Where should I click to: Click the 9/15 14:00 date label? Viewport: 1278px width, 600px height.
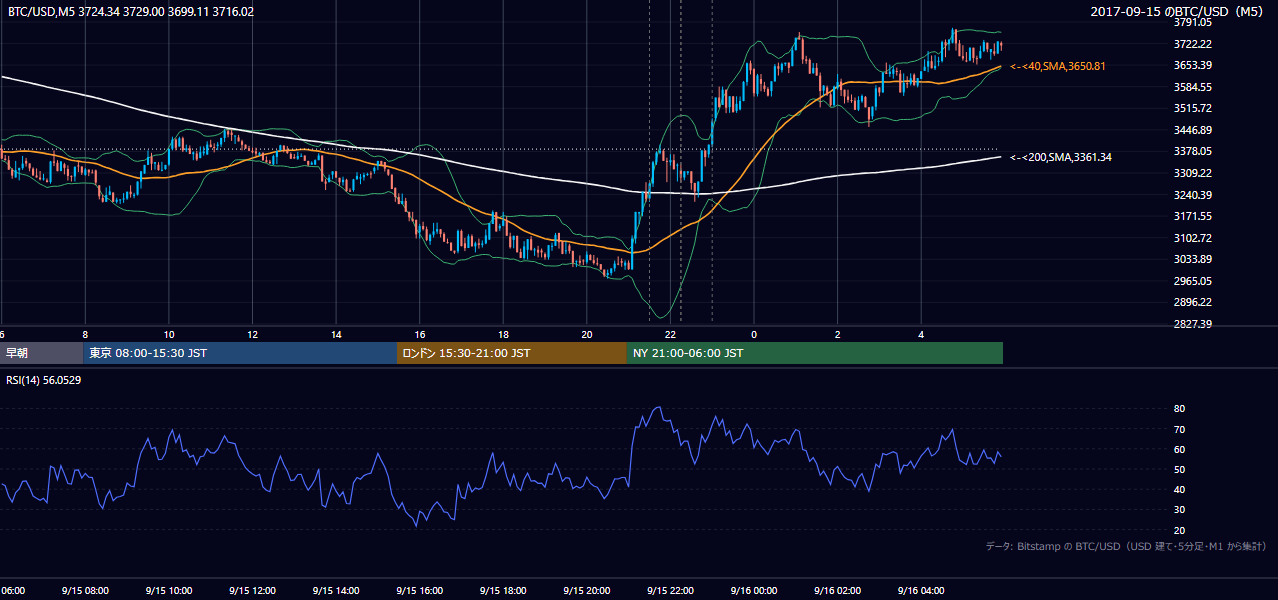(x=335, y=591)
